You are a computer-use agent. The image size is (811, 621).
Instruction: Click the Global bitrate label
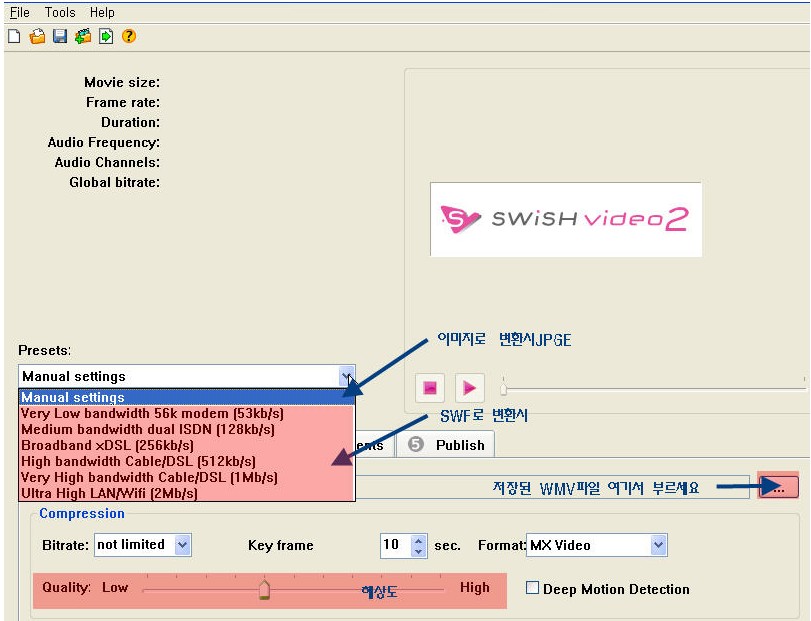coord(115,183)
